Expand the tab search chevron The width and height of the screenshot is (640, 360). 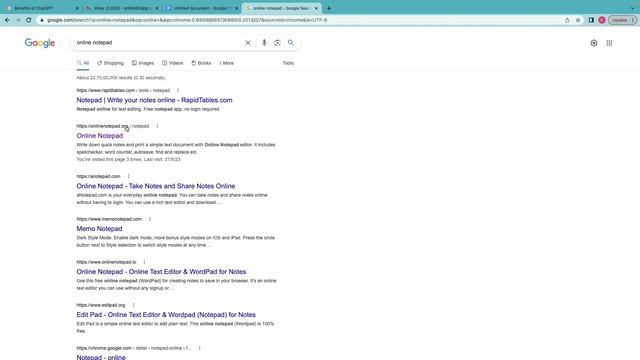(x=632, y=8)
